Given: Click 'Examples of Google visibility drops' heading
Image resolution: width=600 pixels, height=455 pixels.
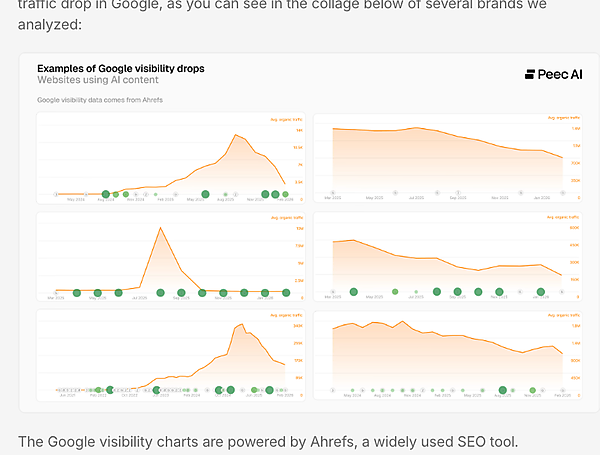Looking at the screenshot, I should (121, 67).
